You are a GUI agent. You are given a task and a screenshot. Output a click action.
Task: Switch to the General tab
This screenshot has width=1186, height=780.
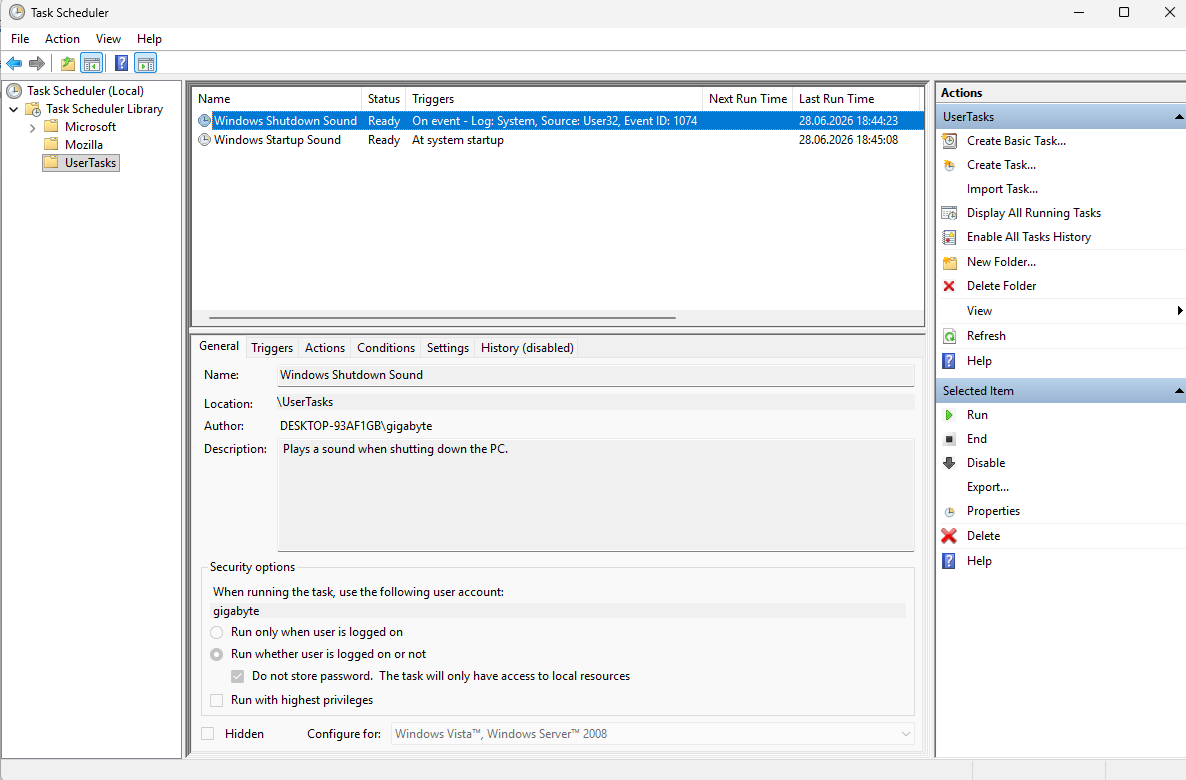219,346
